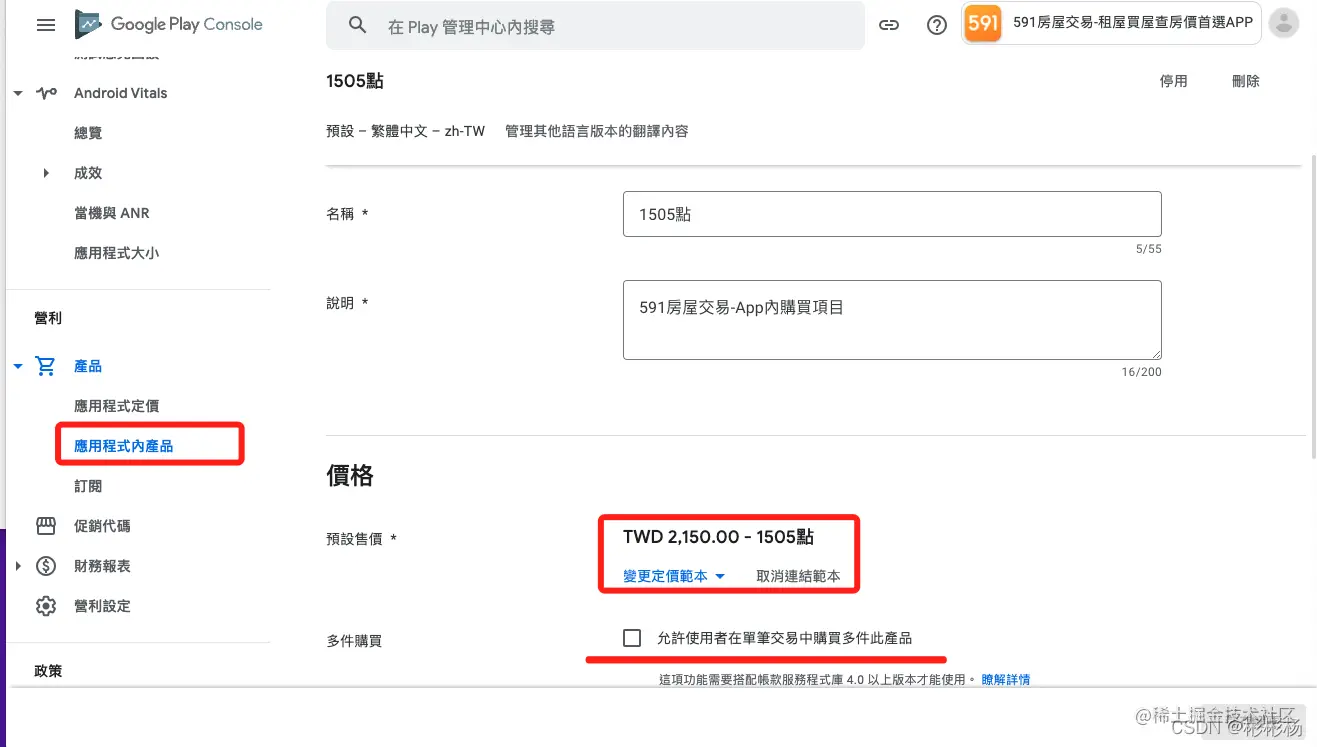Click the 營利設定 gear icon
Screen dimensions: 1317x747
pyautogui.click(x=46, y=606)
